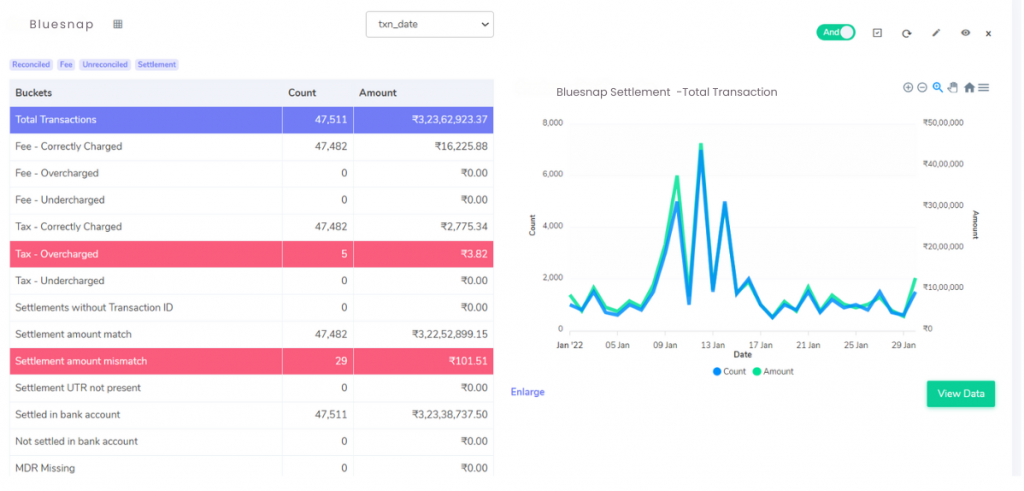
Task: Toggle the And switch
Action: click(835, 32)
